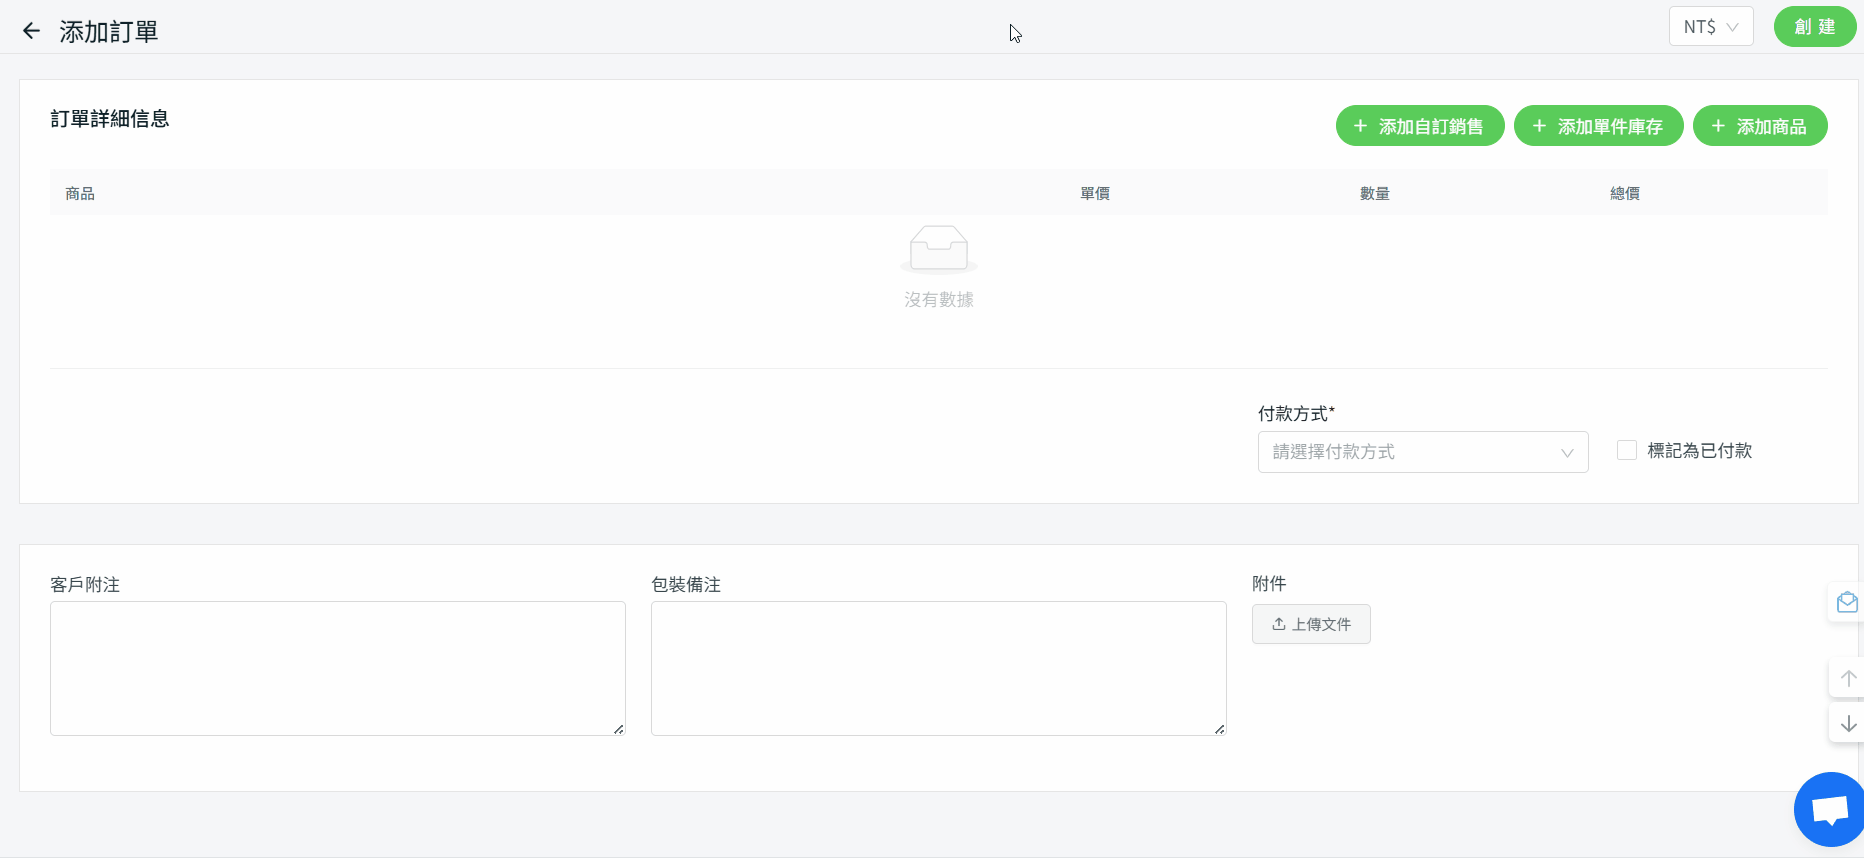Click the upload icon in 上傳文件
Viewport: 1864px width, 858px height.
click(1279, 624)
